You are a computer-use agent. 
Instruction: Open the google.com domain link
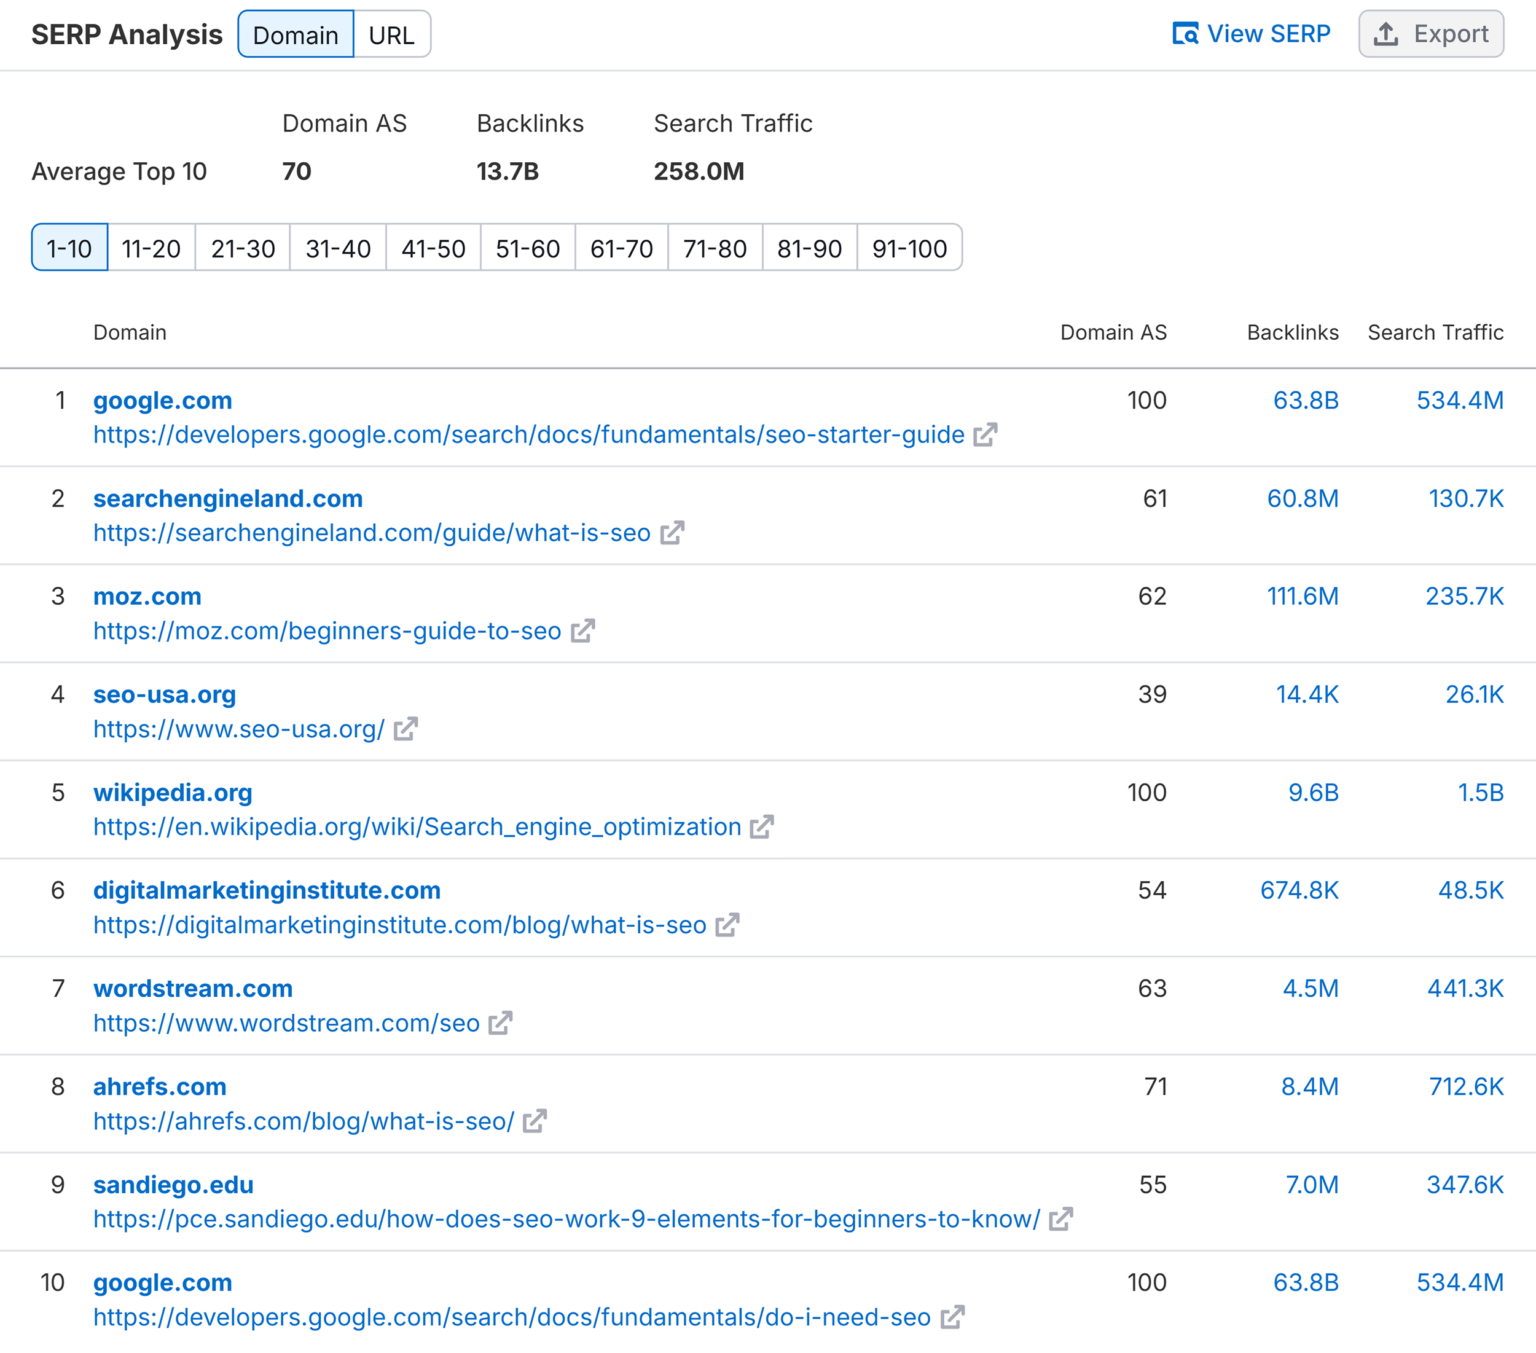[162, 399]
